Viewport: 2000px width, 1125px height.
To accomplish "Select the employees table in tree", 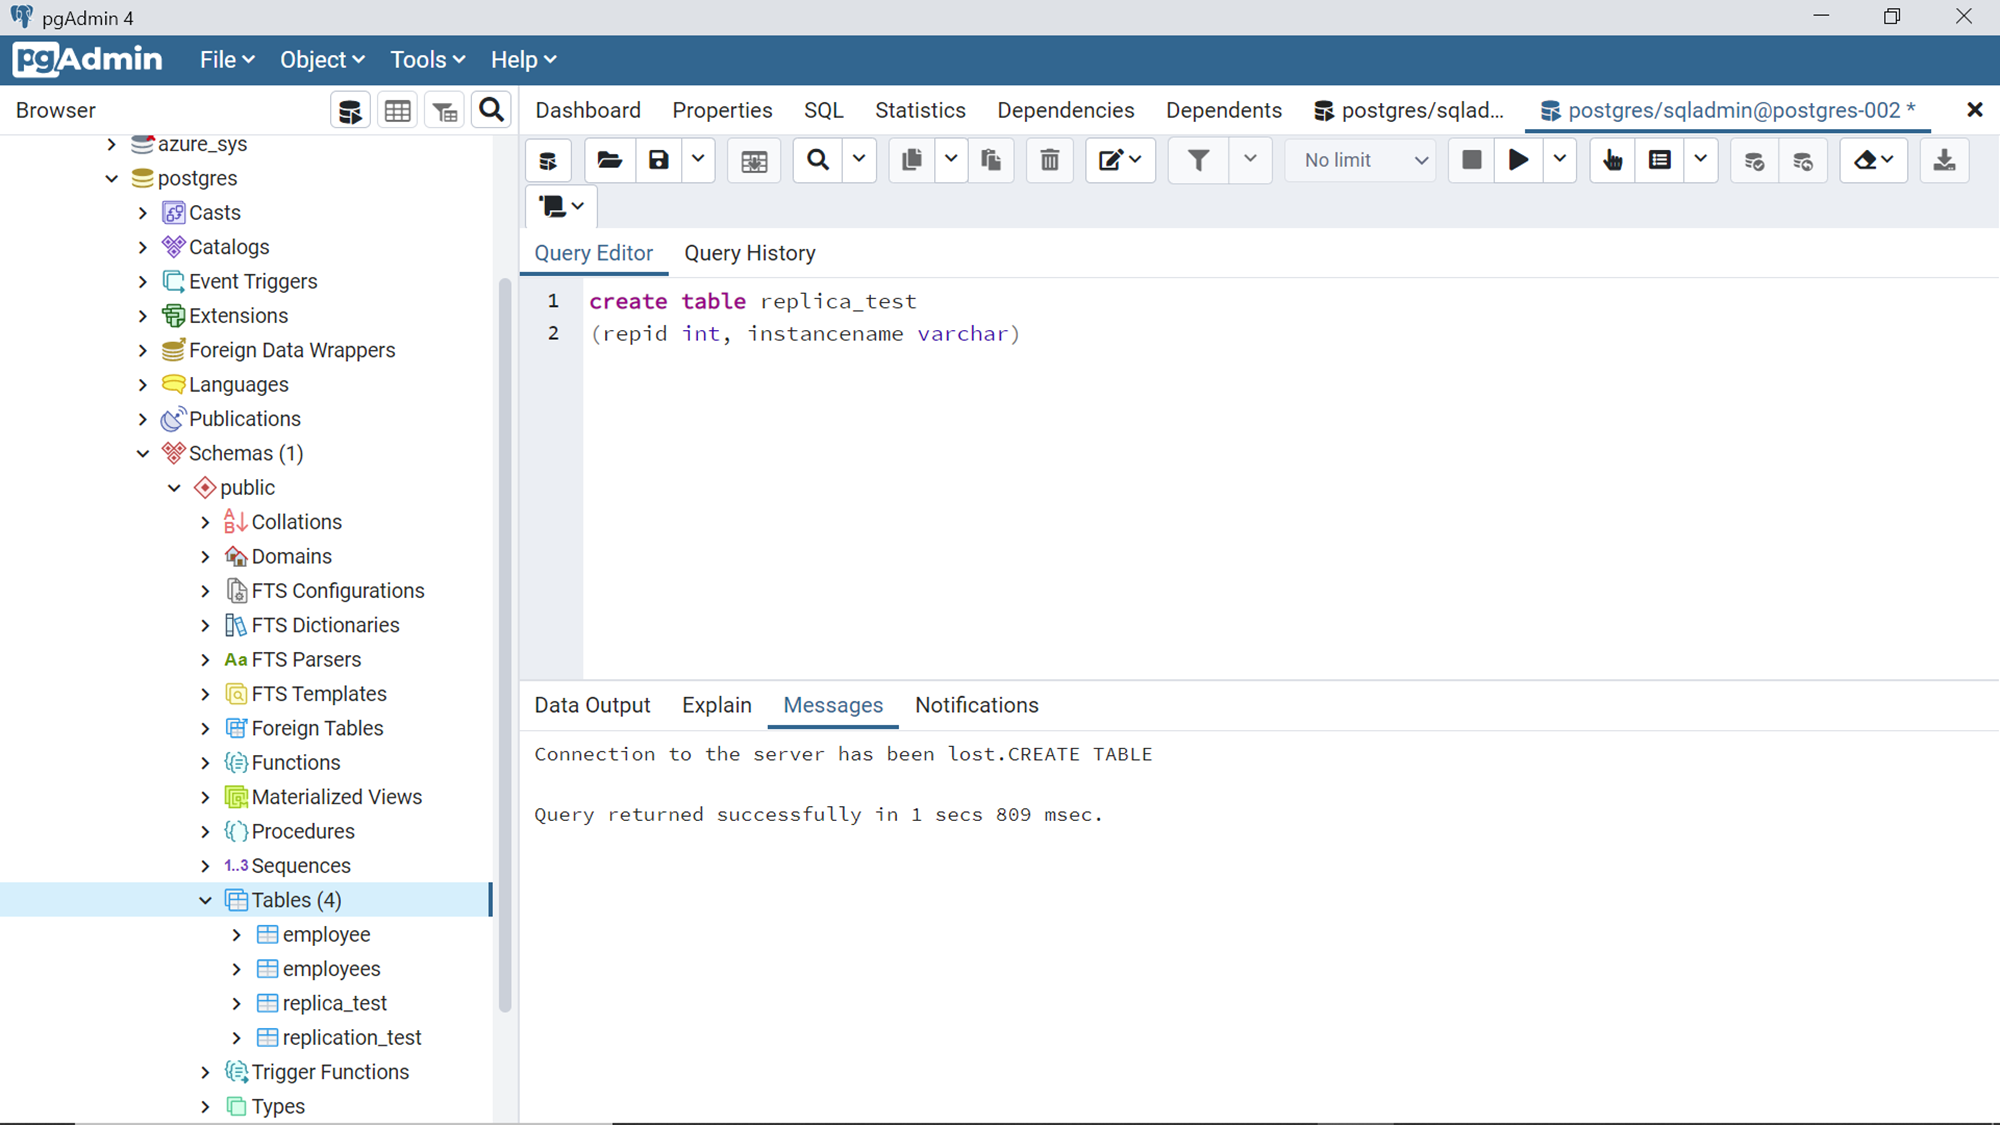I will click(331, 969).
